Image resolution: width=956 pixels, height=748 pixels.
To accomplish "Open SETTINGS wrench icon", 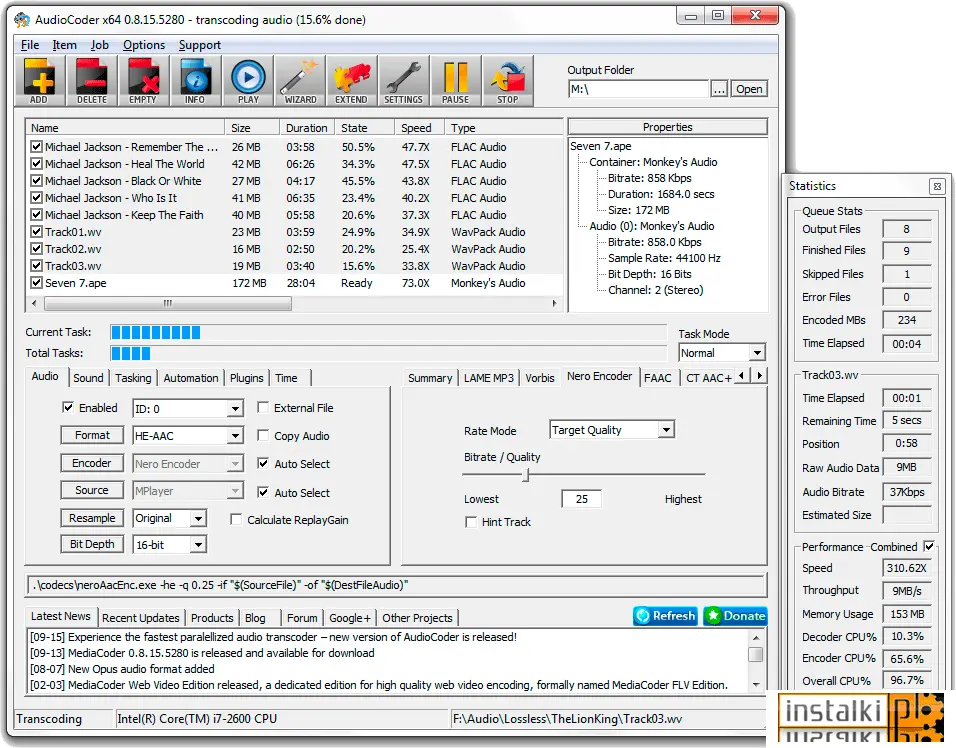I will [x=403, y=81].
